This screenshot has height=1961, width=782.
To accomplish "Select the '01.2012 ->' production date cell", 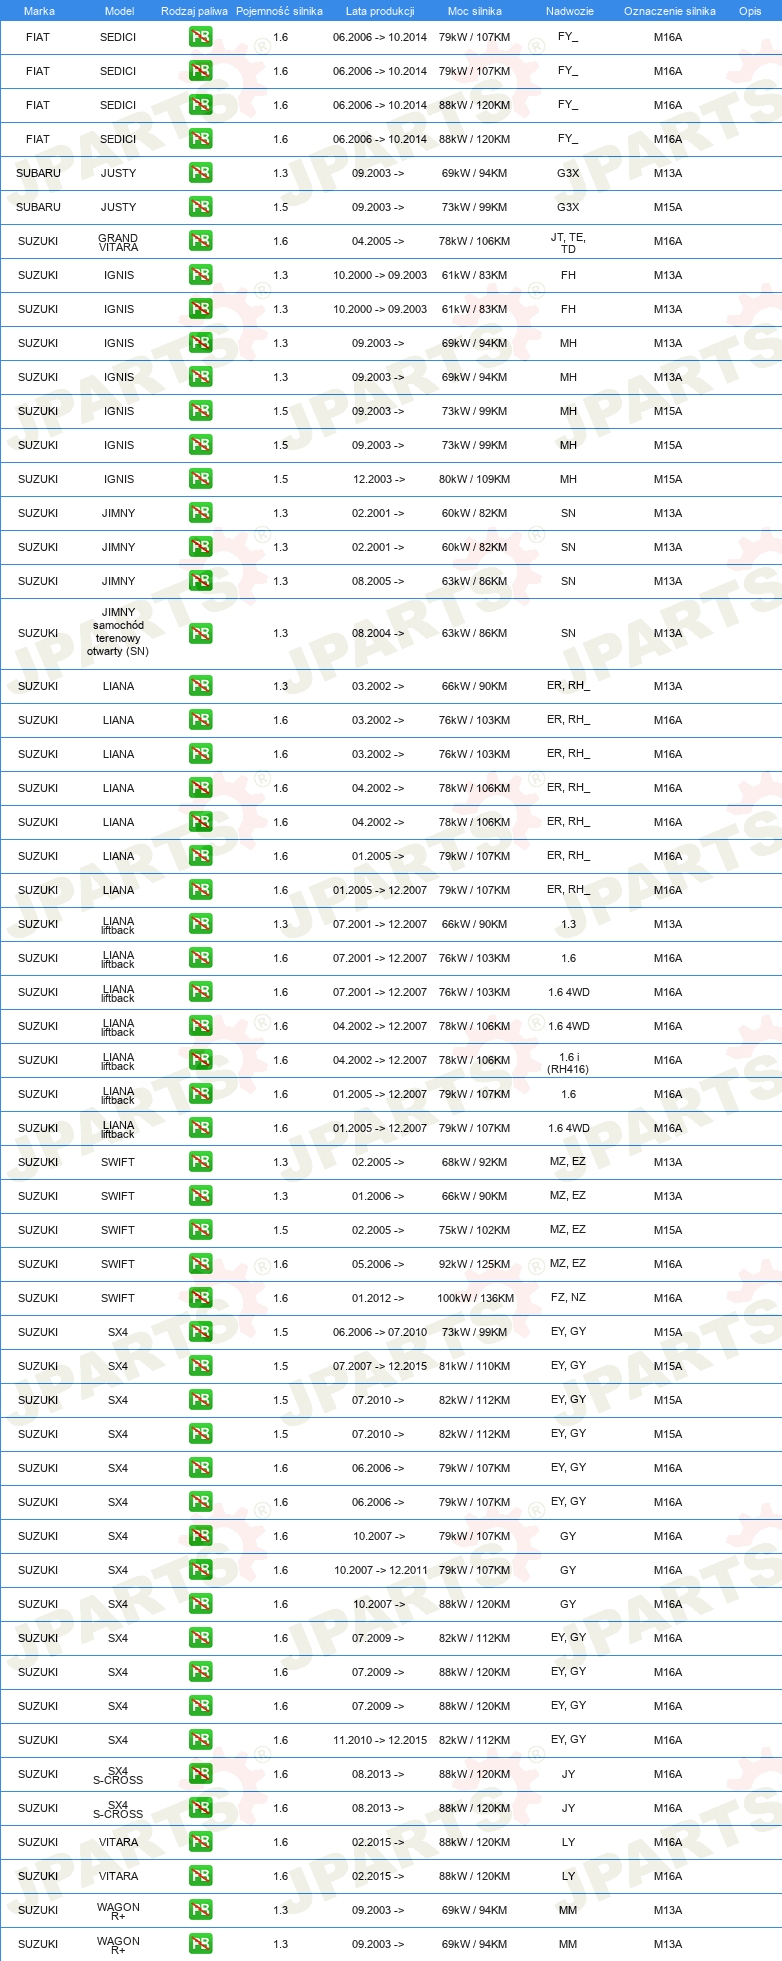I will tap(378, 1298).
